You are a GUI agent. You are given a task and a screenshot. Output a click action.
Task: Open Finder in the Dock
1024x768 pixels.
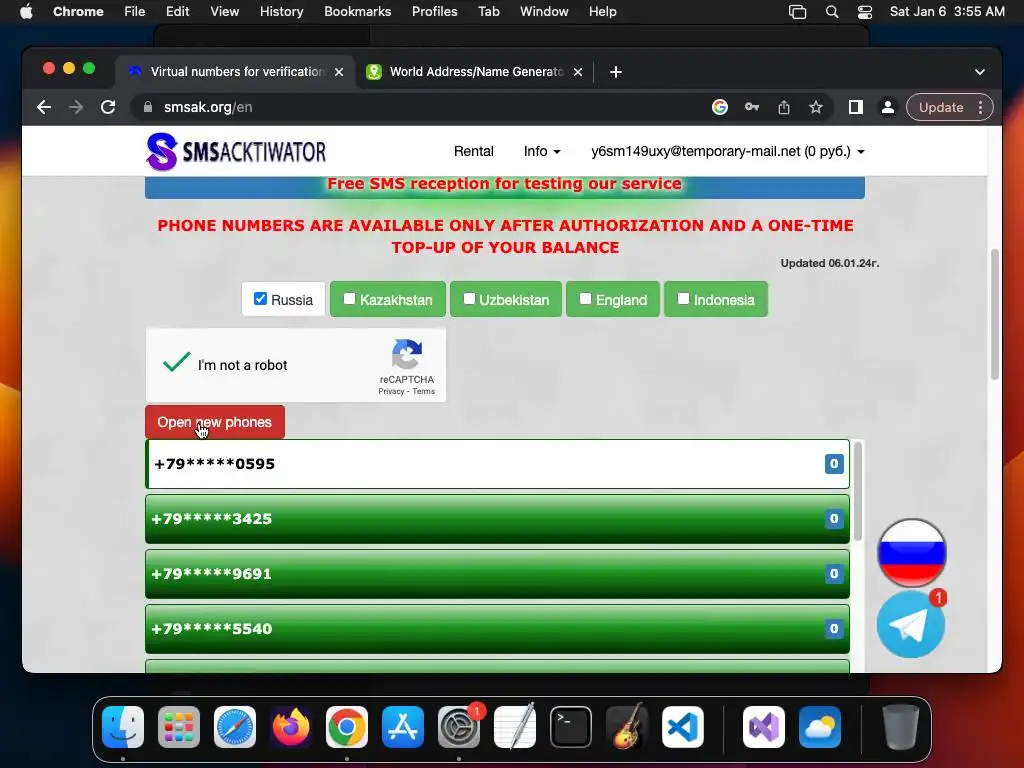[123, 727]
